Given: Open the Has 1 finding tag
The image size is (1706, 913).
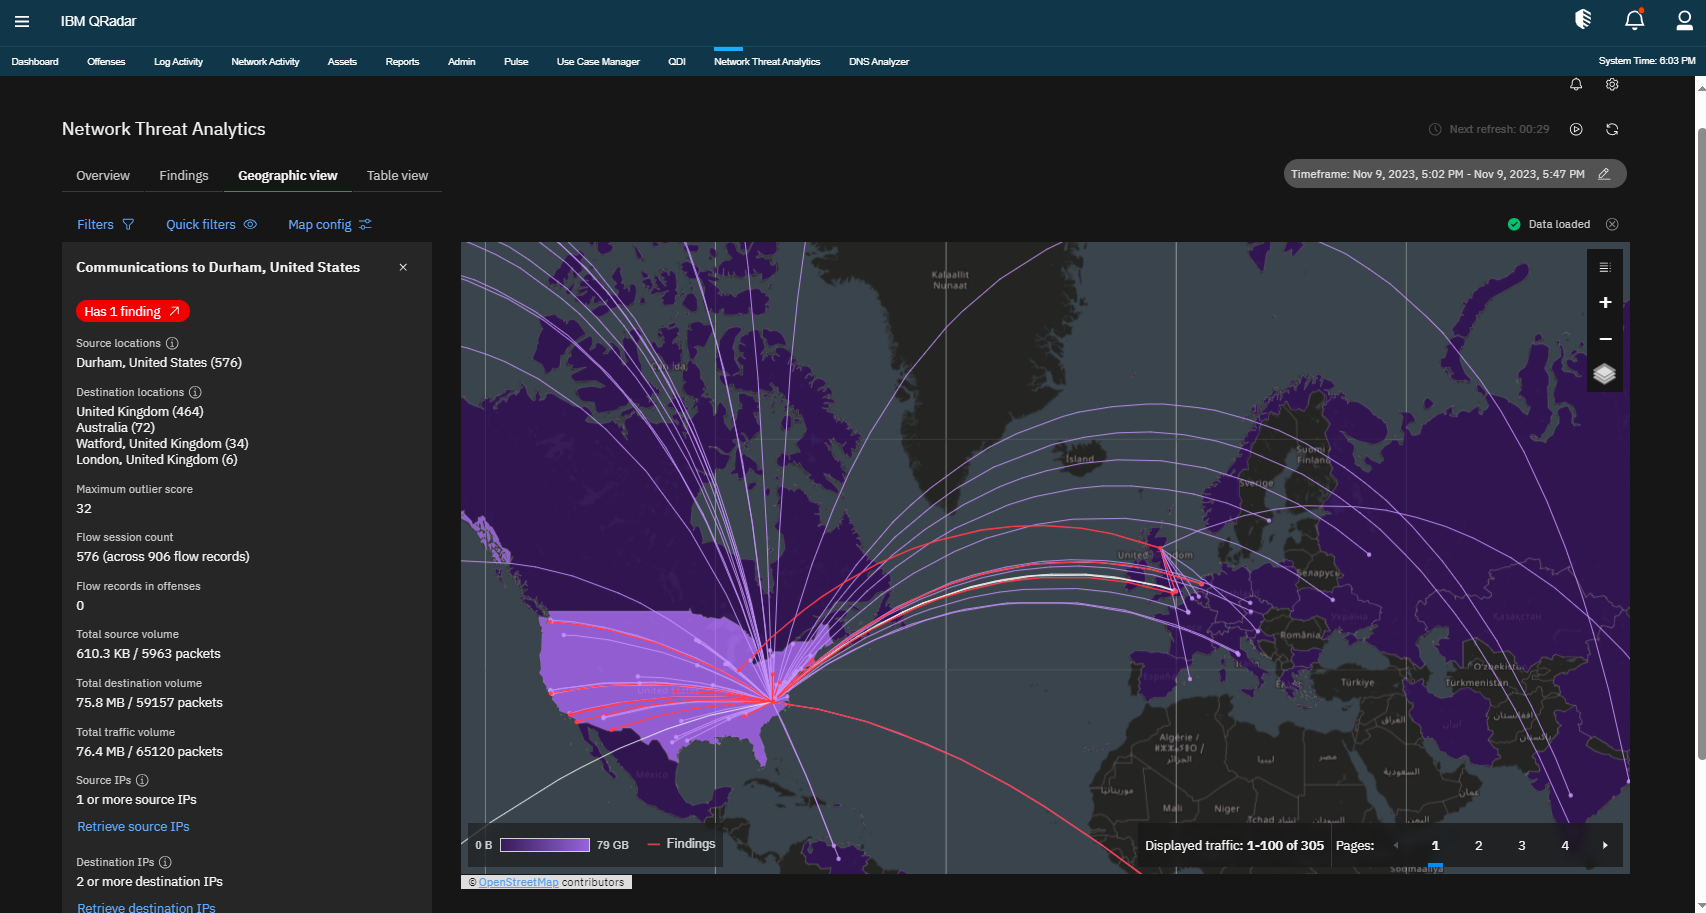Looking at the screenshot, I should 132,311.
